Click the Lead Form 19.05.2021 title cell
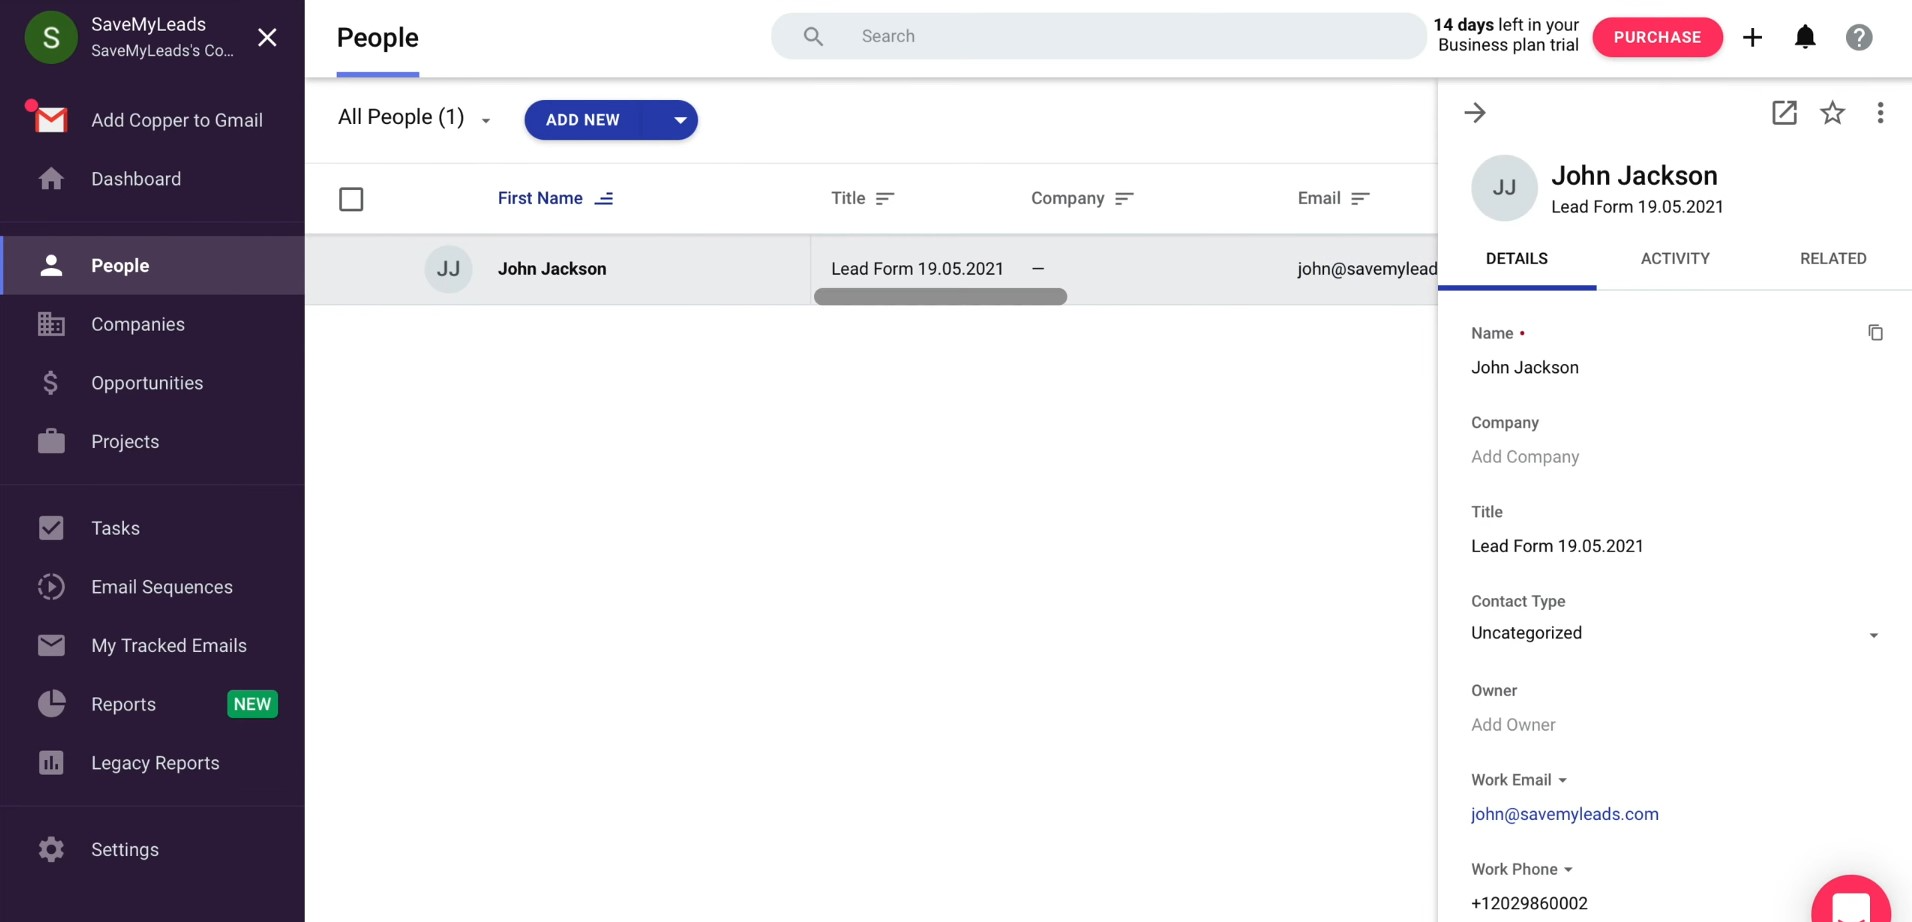The image size is (1912, 922). click(917, 268)
